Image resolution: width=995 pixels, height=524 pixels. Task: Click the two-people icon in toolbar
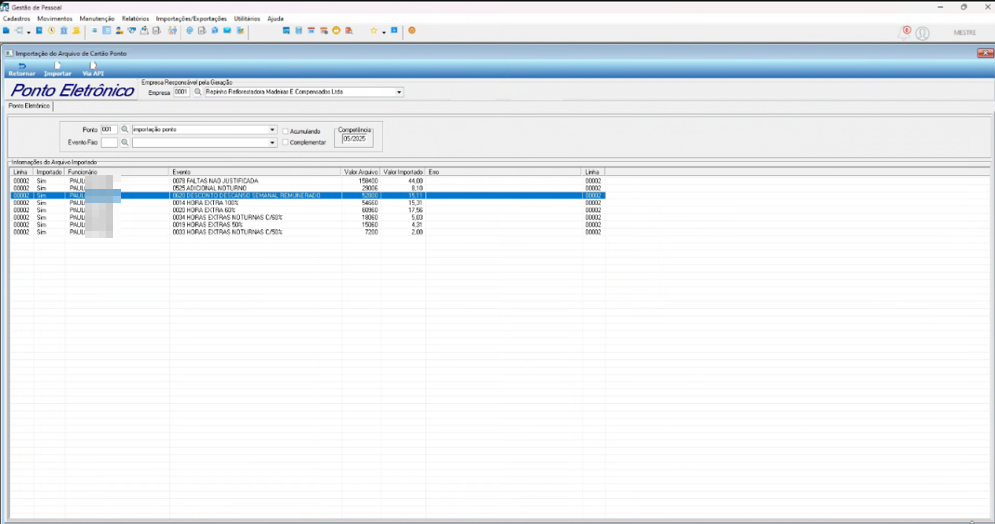click(172, 30)
